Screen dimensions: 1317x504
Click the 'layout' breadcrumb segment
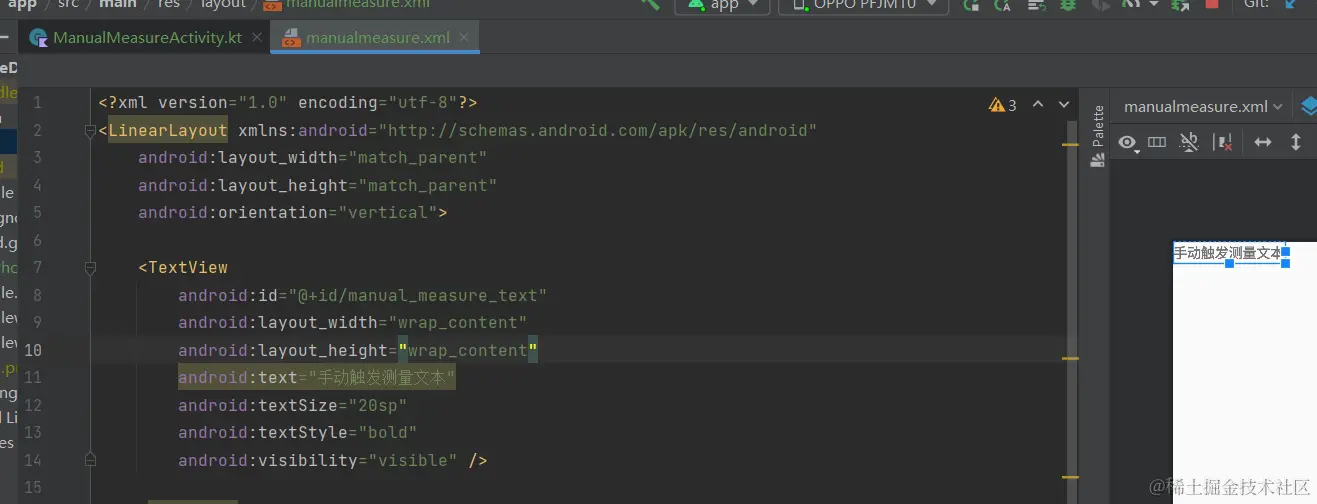(x=222, y=4)
